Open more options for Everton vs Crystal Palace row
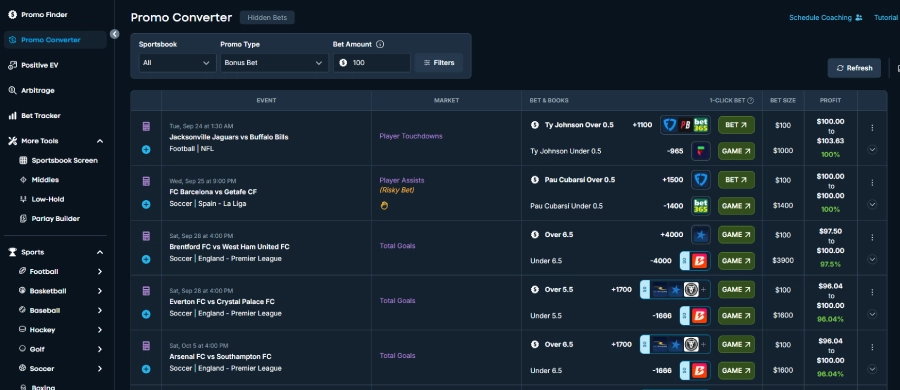 pyautogui.click(x=872, y=292)
